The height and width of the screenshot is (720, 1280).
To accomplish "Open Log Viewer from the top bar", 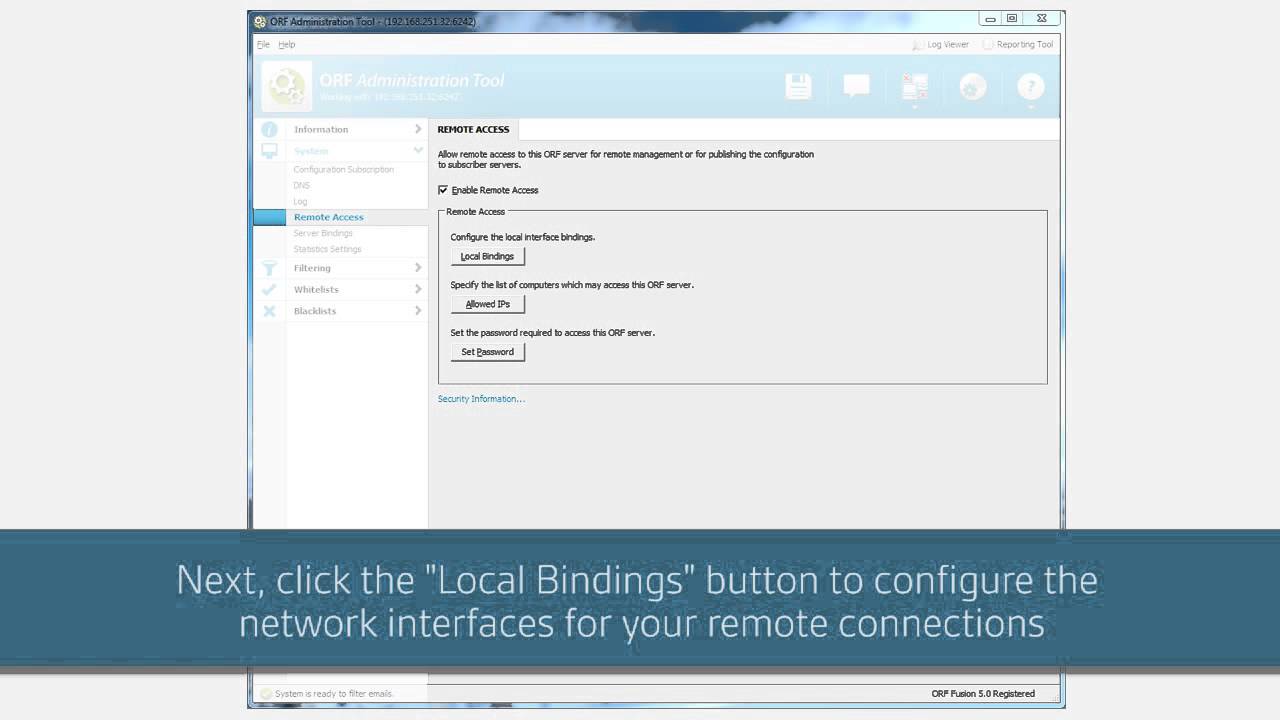I will point(940,44).
